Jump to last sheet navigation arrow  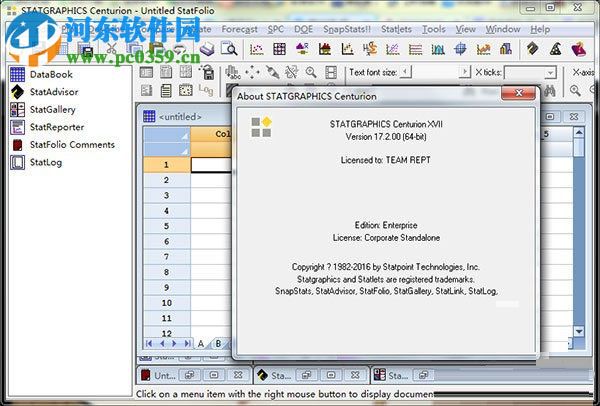point(187,343)
